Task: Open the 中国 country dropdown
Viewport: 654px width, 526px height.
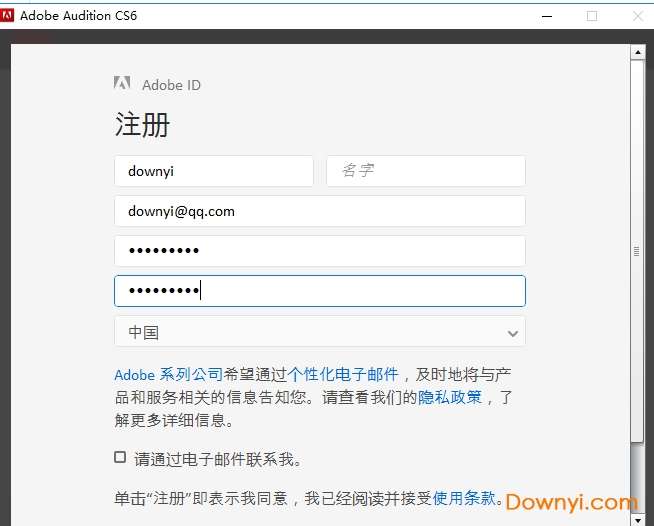Action: tap(320, 332)
